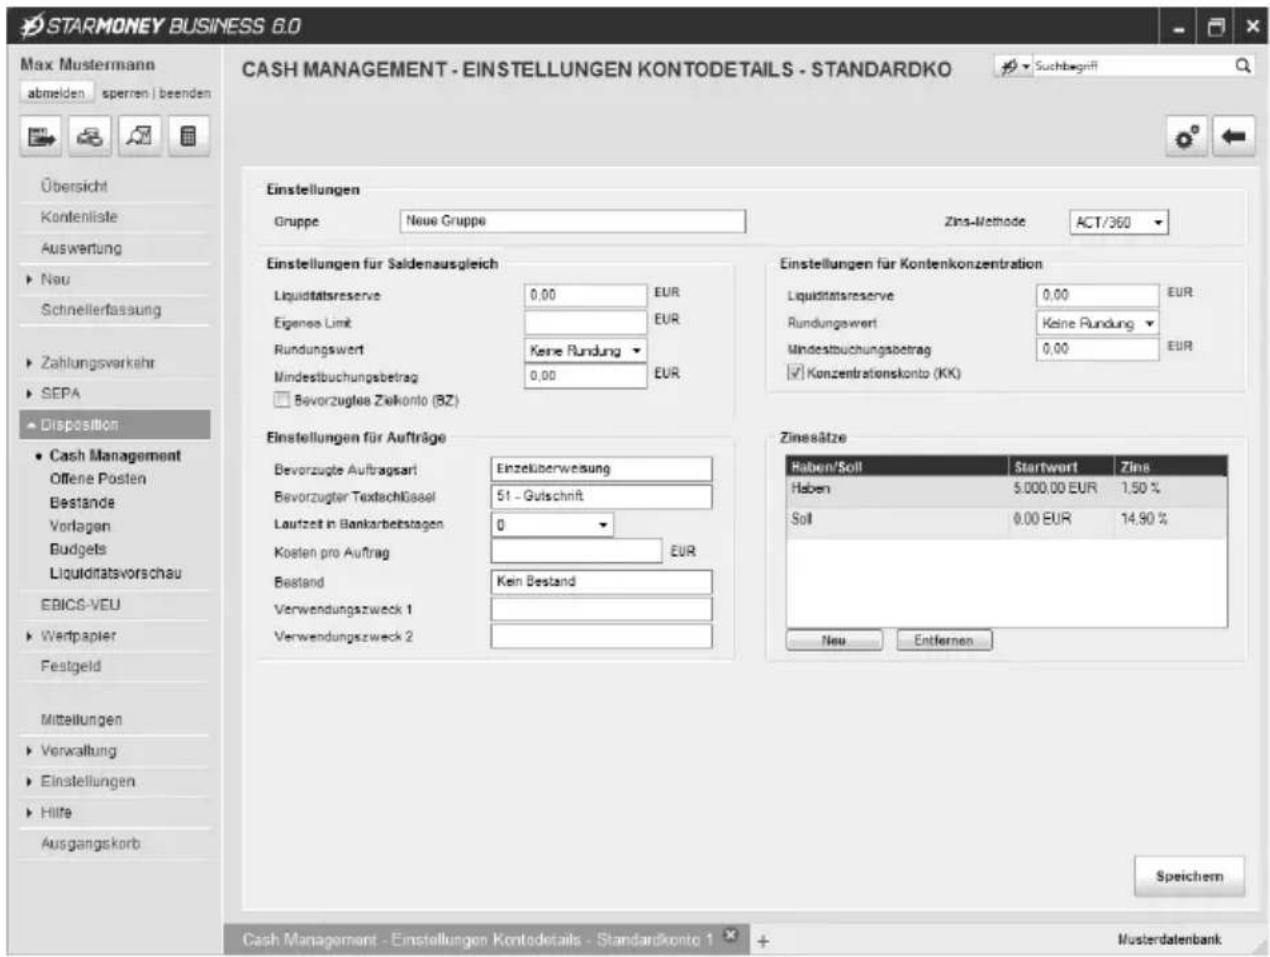The height and width of the screenshot is (957, 1270).
Task: Open Budgets in the sidebar
Action: 78,549
